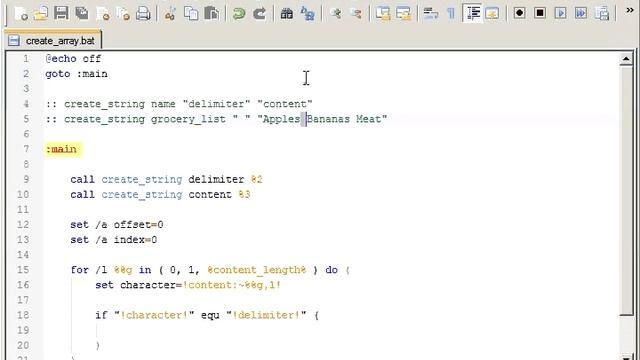Click "!delimiter!" on line 18
Screen dimensions: 640x360
pyautogui.click(x=266, y=315)
